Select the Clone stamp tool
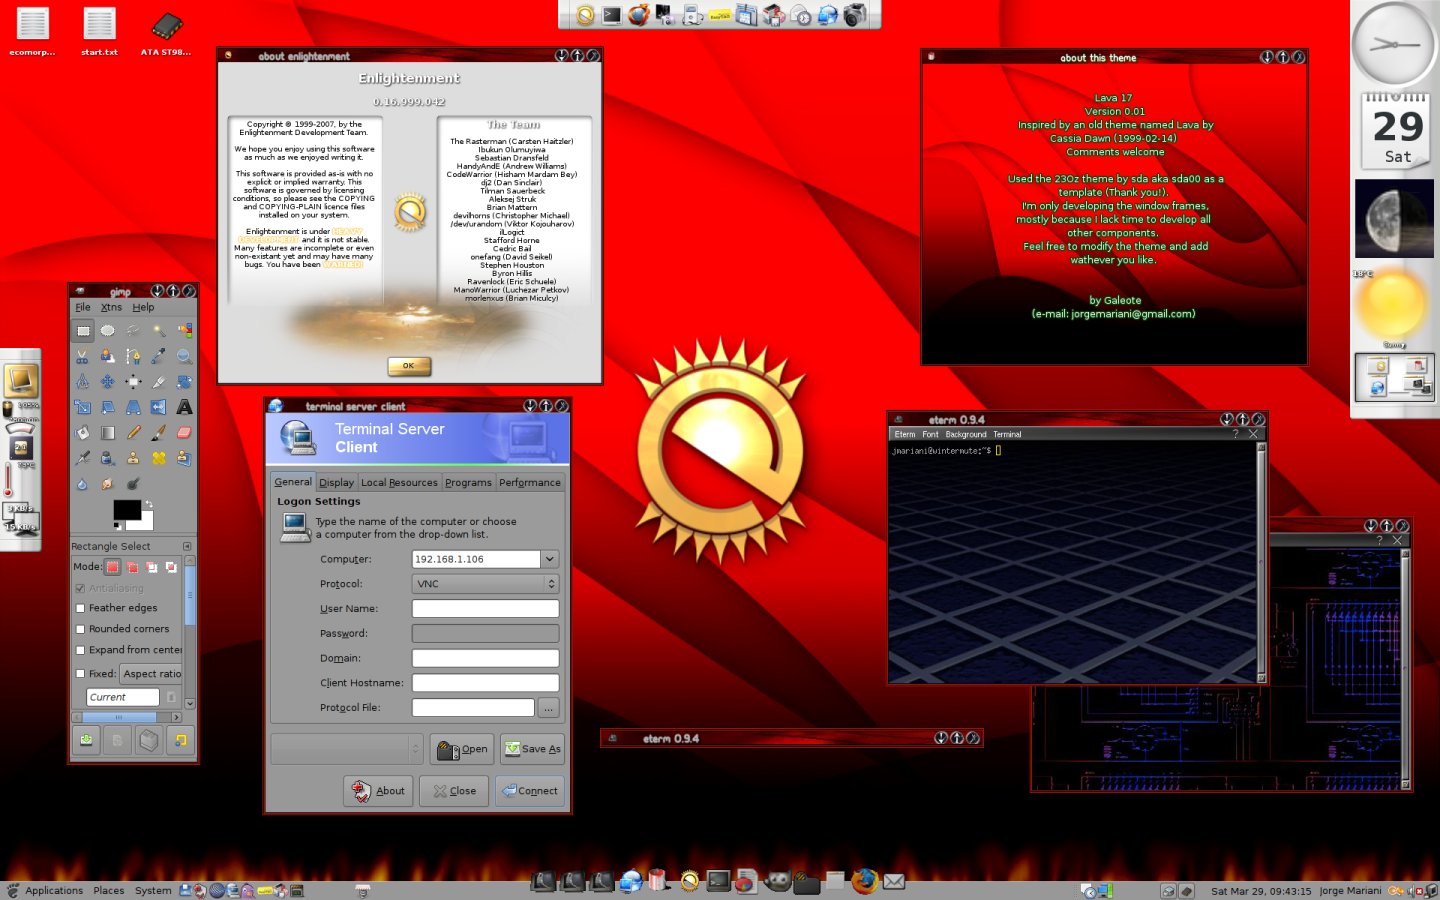 133,458
